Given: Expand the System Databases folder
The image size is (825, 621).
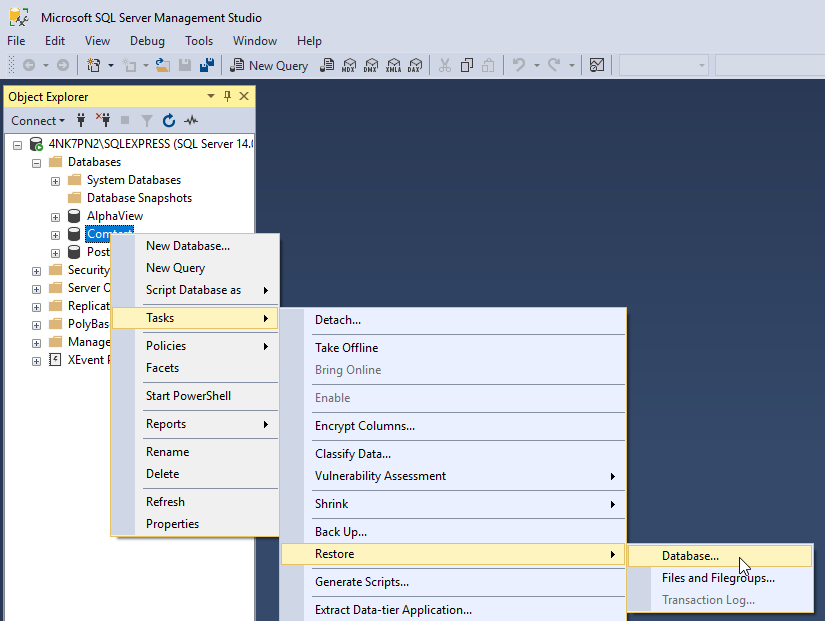Looking at the screenshot, I should [x=56, y=180].
